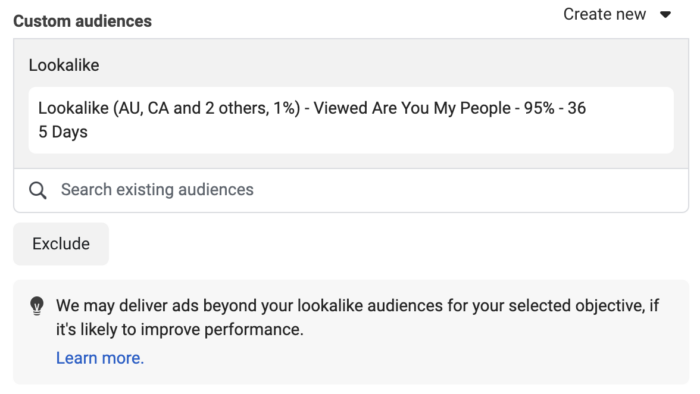700x394 pixels.
Task: Click the Custom audiences heading
Action: point(83,21)
